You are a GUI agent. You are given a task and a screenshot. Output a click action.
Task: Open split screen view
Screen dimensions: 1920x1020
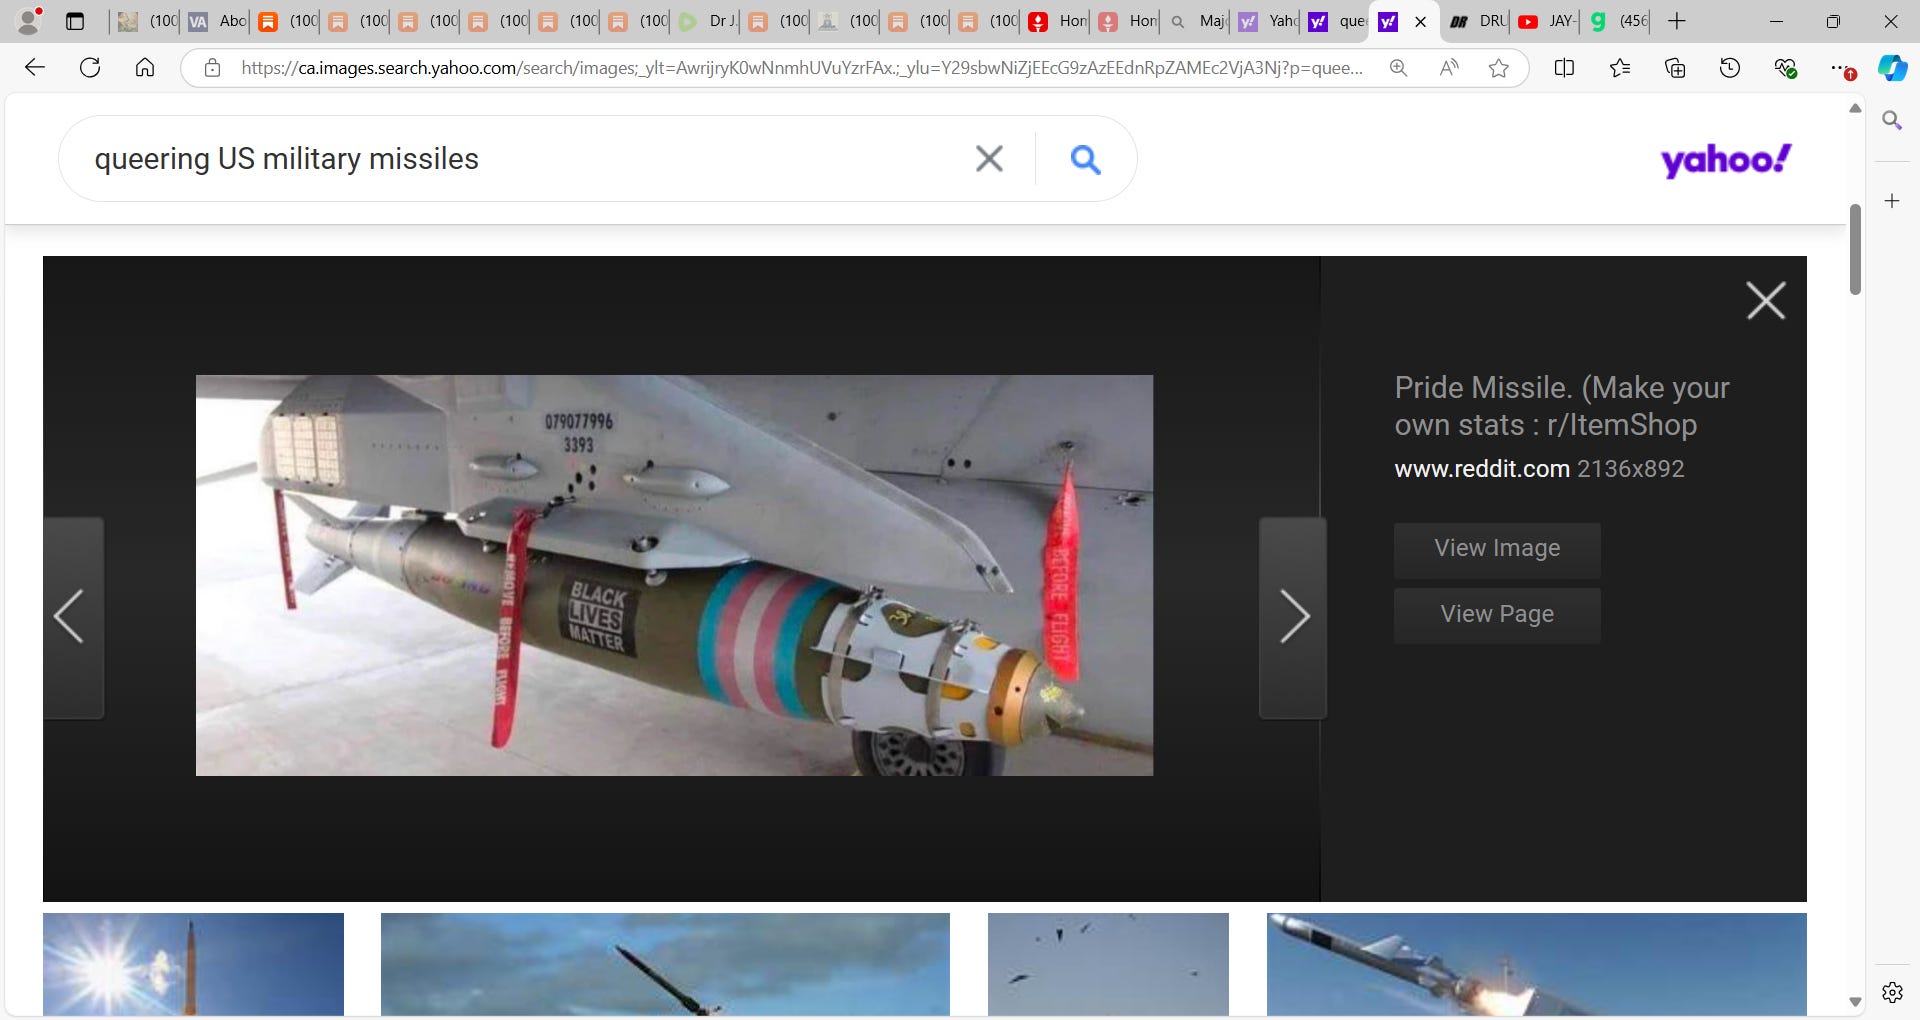(x=1565, y=68)
